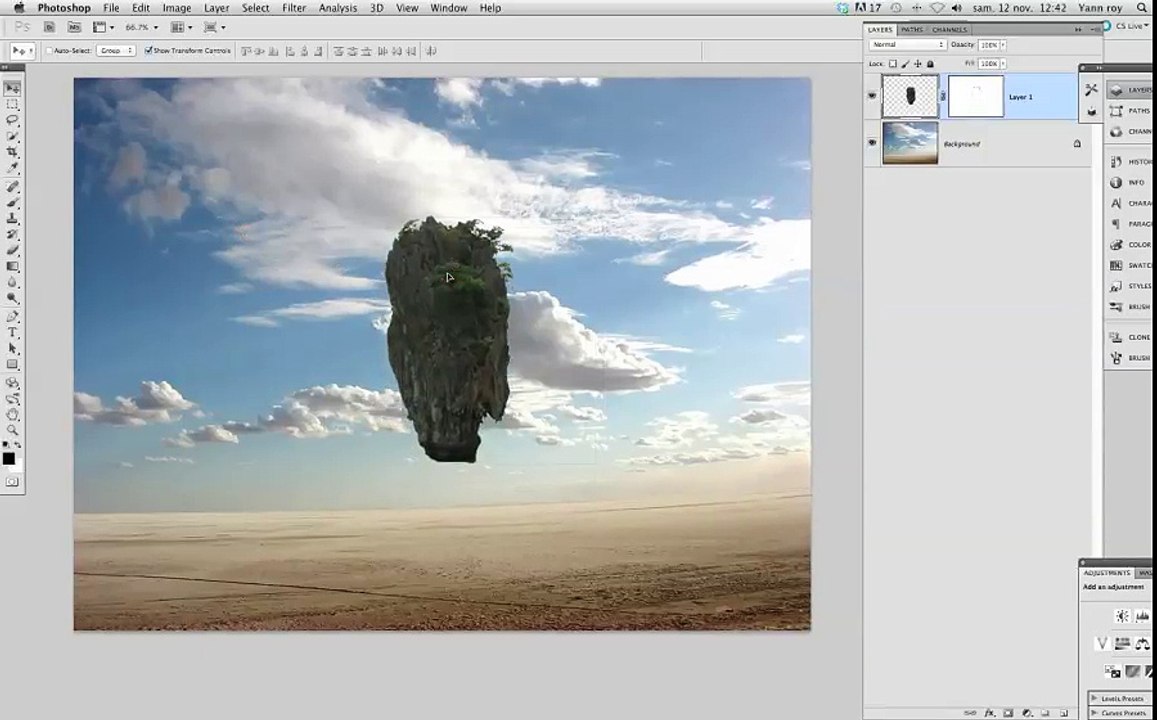Add a Levels adjustment

pyautogui.click(x=1142, y=616)
